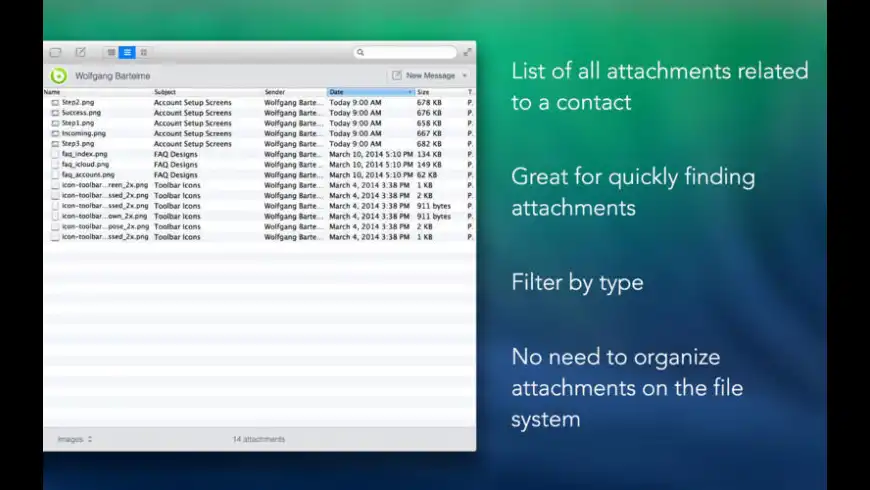870x490 pixels.
Task: Toggle the list view mode
Action: [127, 52]
